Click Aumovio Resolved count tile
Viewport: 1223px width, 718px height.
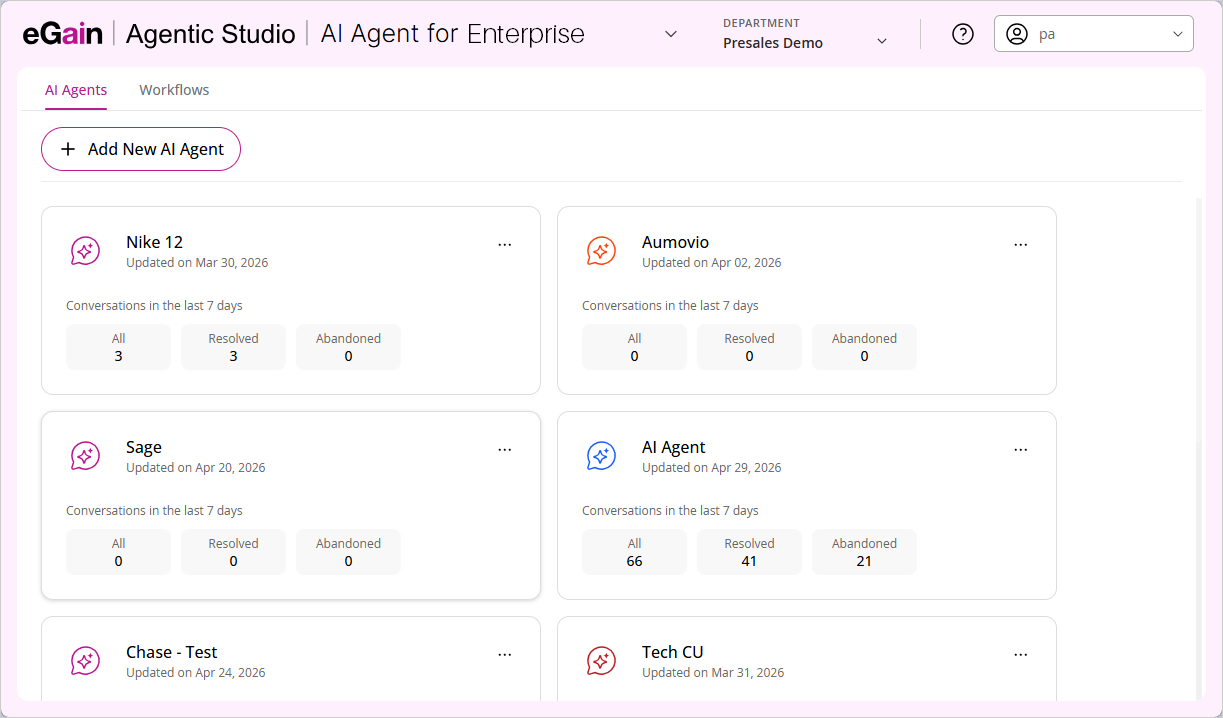[749, 347]
